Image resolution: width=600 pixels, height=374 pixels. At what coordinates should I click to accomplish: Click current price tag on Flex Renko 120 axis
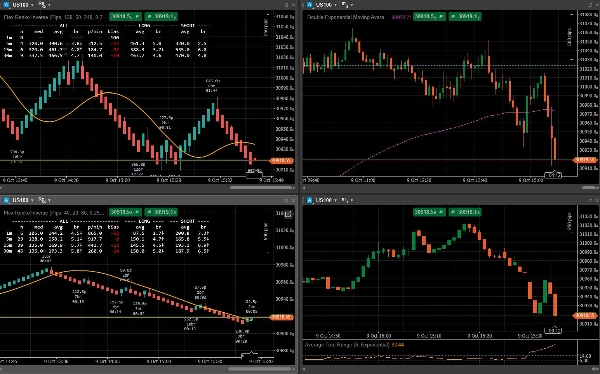click(x=282, y=161)
